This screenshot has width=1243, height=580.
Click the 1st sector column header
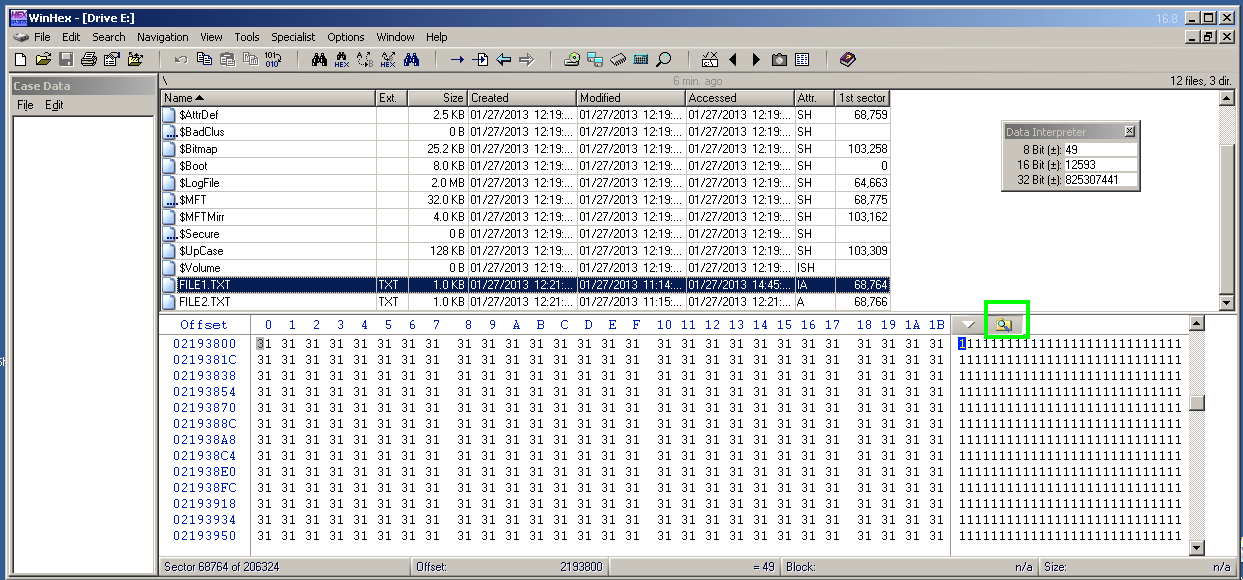[x=862, y=98]
